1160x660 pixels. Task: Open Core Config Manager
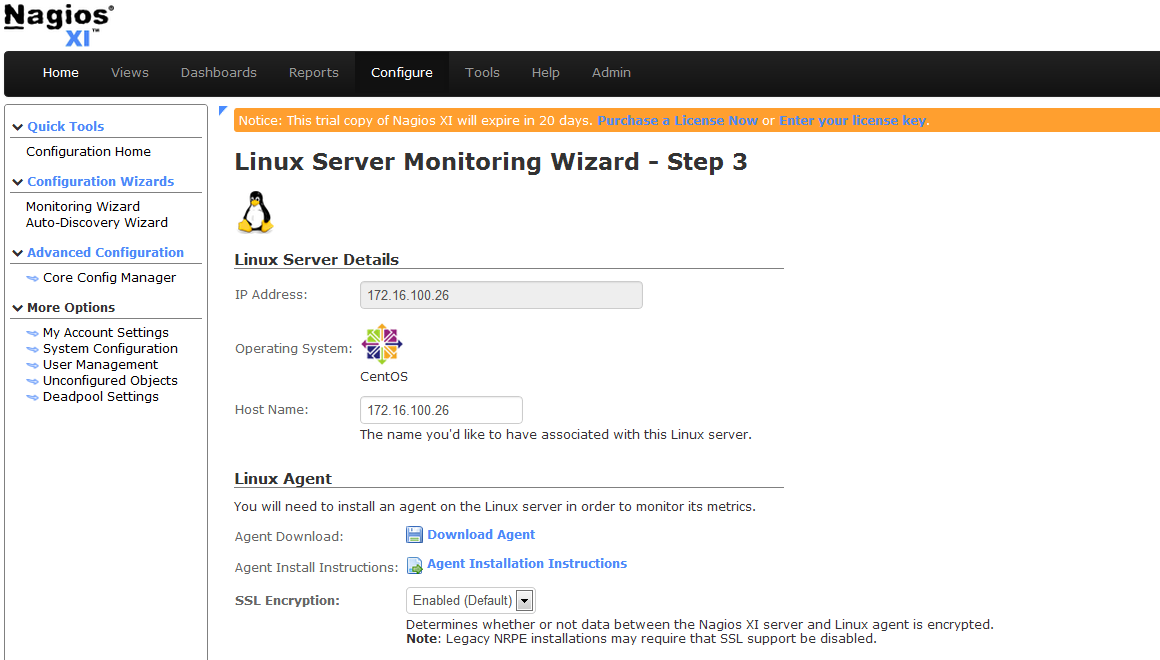(x=109, y=277)
